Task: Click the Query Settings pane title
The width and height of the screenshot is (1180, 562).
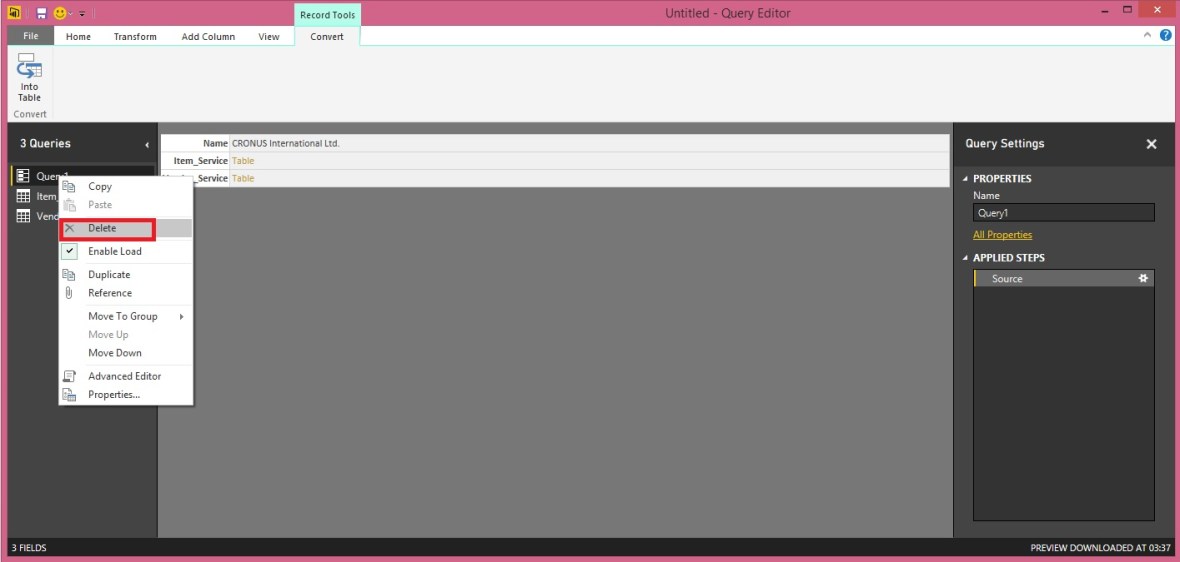Action: (1005, 144)
